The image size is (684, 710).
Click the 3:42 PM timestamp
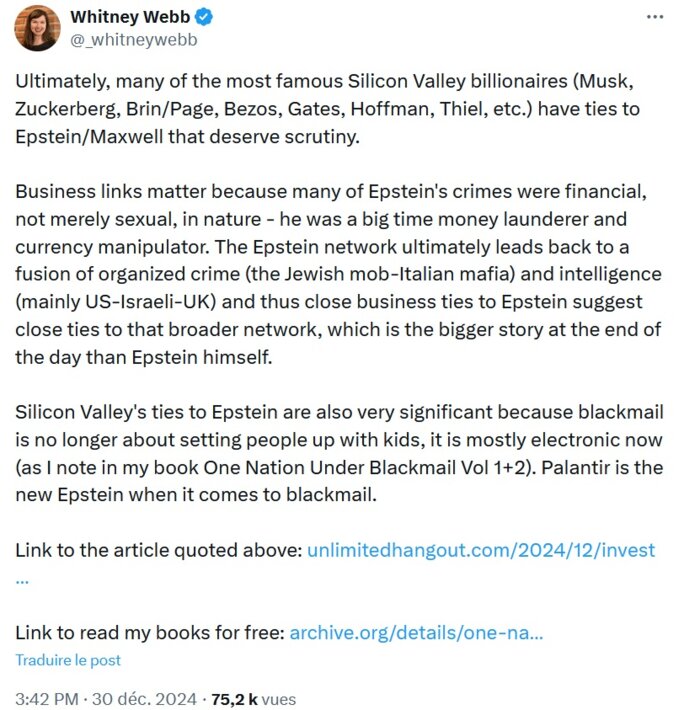tap(47, 699)
